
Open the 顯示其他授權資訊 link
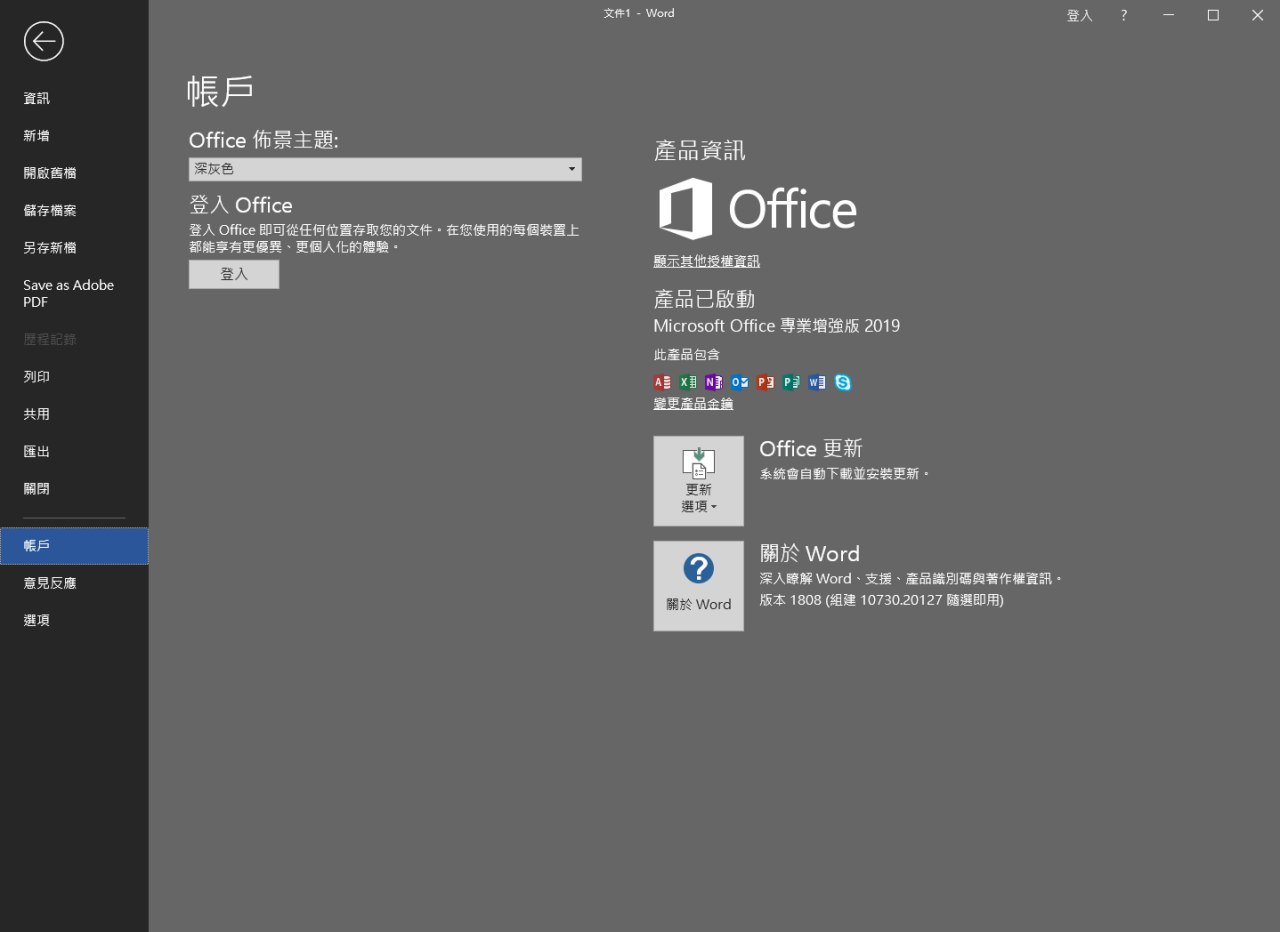tap(707, 261)
